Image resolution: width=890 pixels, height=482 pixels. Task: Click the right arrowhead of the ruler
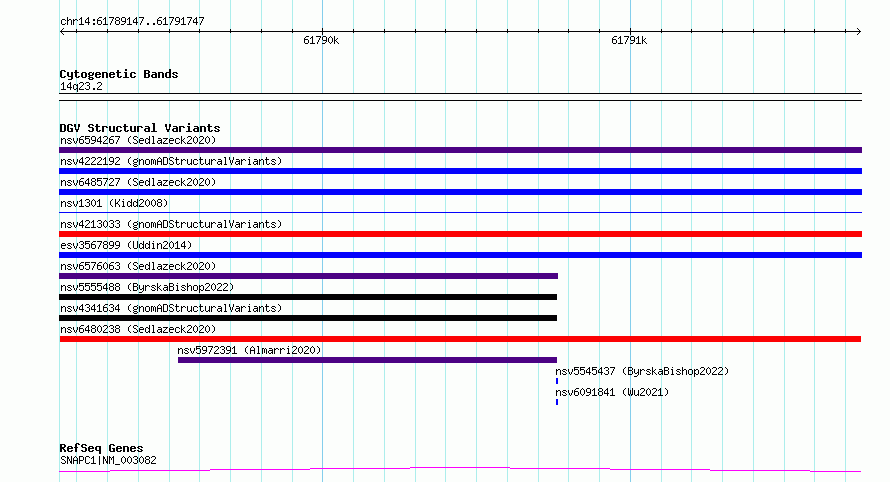858,32
